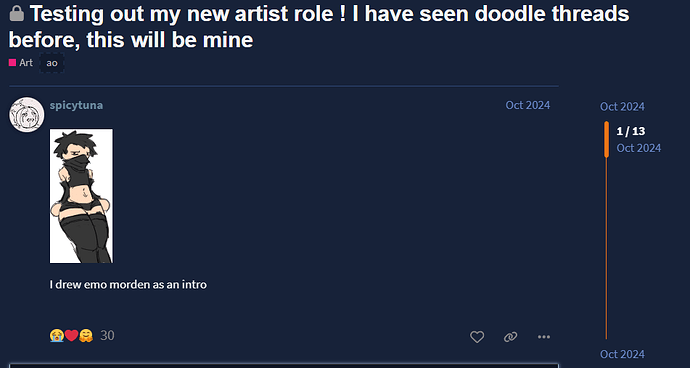
Task: Jump to top date on timeline
Action: pyautogui.click(x=622, y=107)
